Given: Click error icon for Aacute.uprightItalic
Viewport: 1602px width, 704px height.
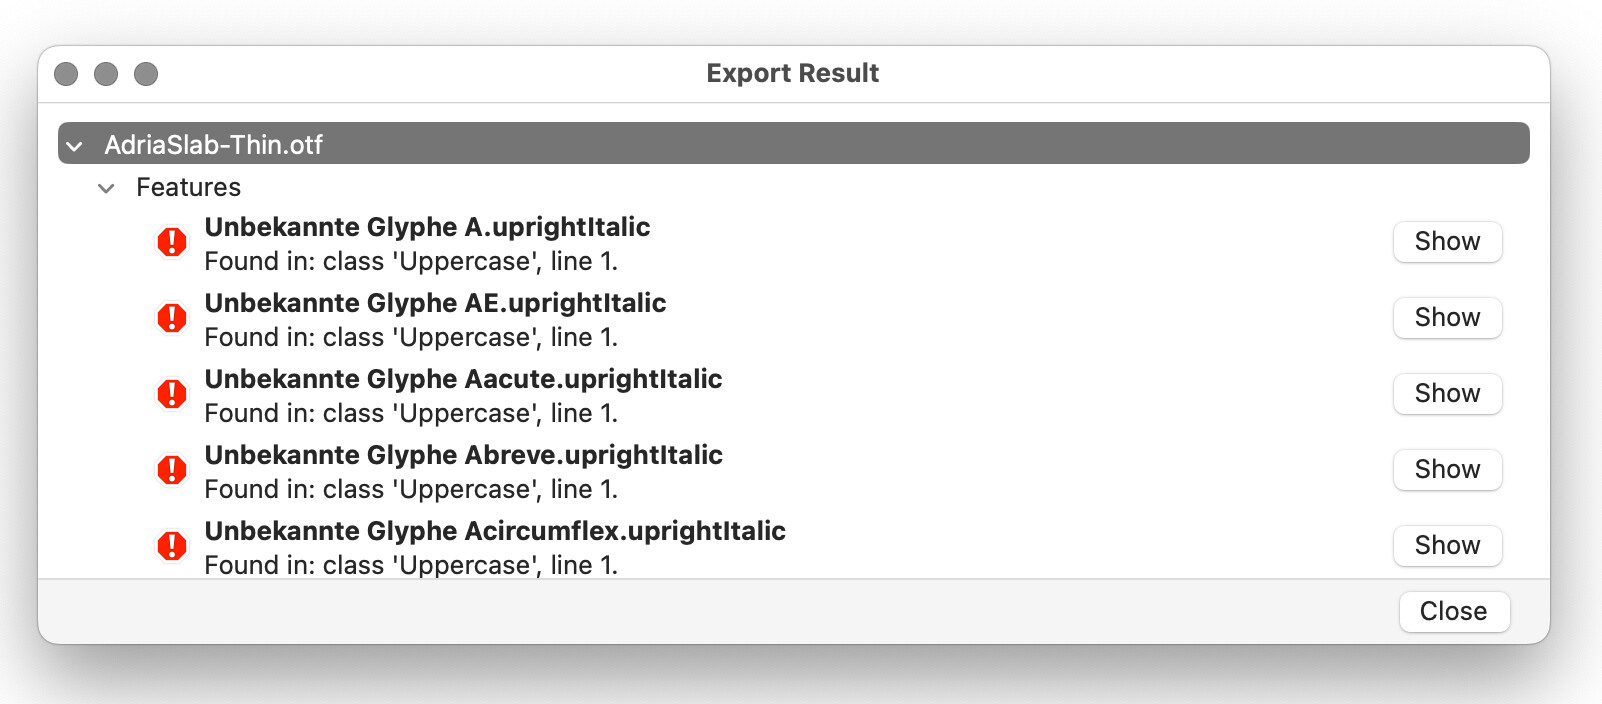Looking at the screenshot, I should click(x=172, y=394).
